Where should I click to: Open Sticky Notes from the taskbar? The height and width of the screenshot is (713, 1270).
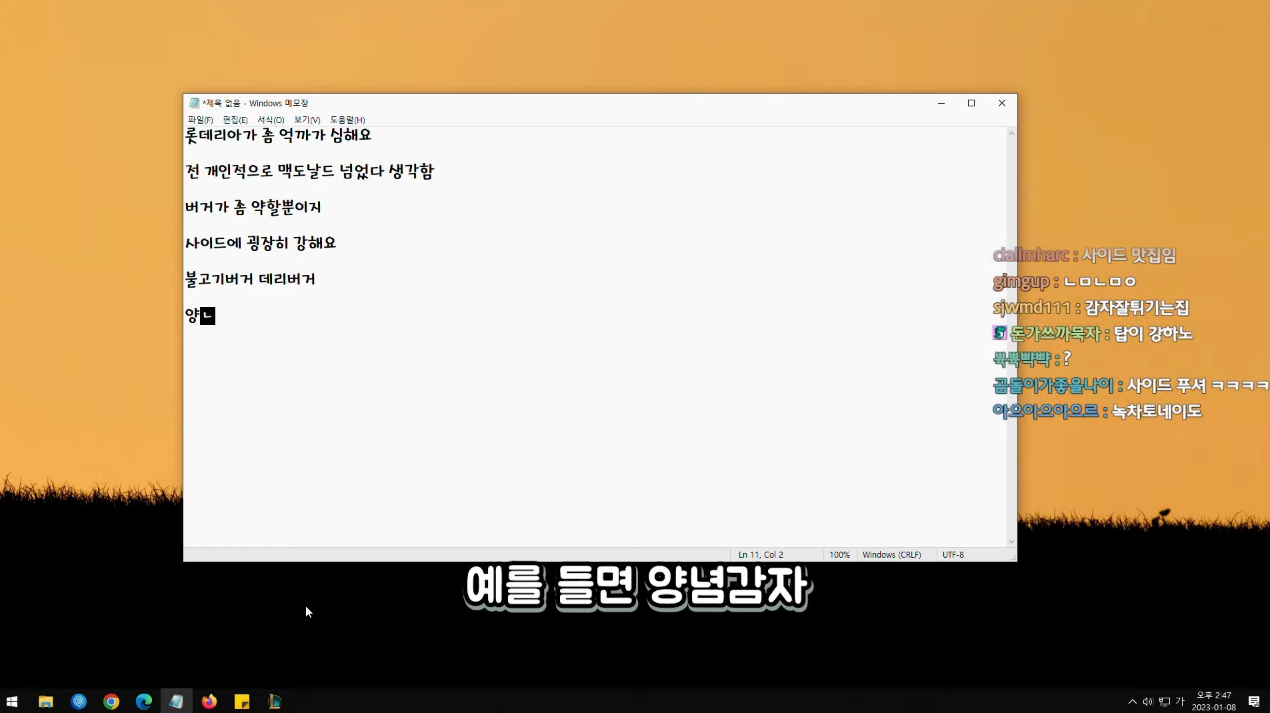(241, 701)
